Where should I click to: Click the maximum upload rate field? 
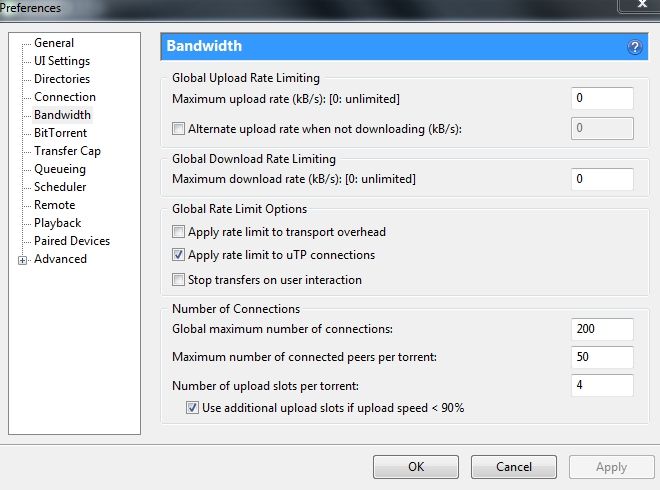[x=601, y=98]
